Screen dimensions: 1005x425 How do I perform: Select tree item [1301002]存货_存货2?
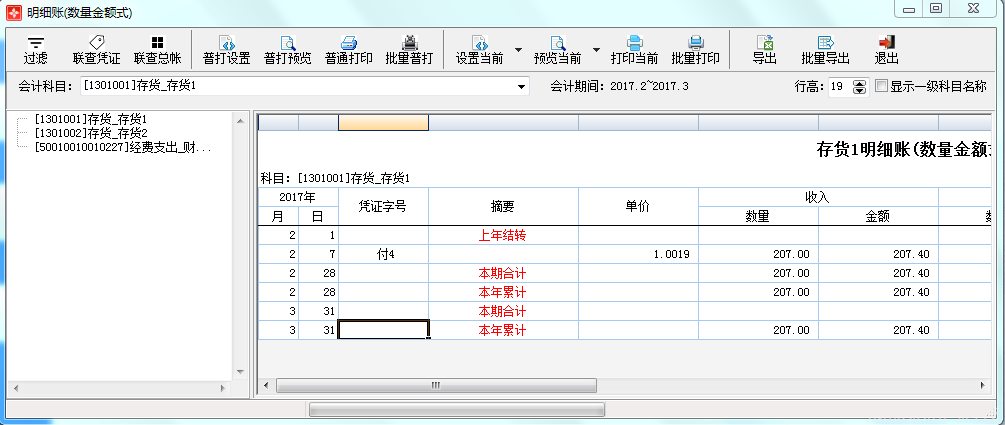coord(91,133)
